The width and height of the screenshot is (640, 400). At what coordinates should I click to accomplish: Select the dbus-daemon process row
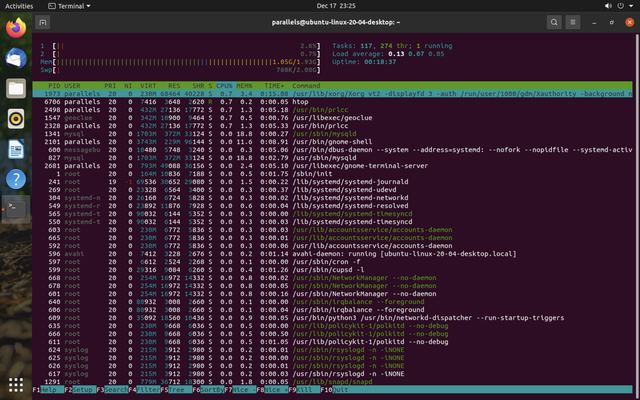pos(332,150)
